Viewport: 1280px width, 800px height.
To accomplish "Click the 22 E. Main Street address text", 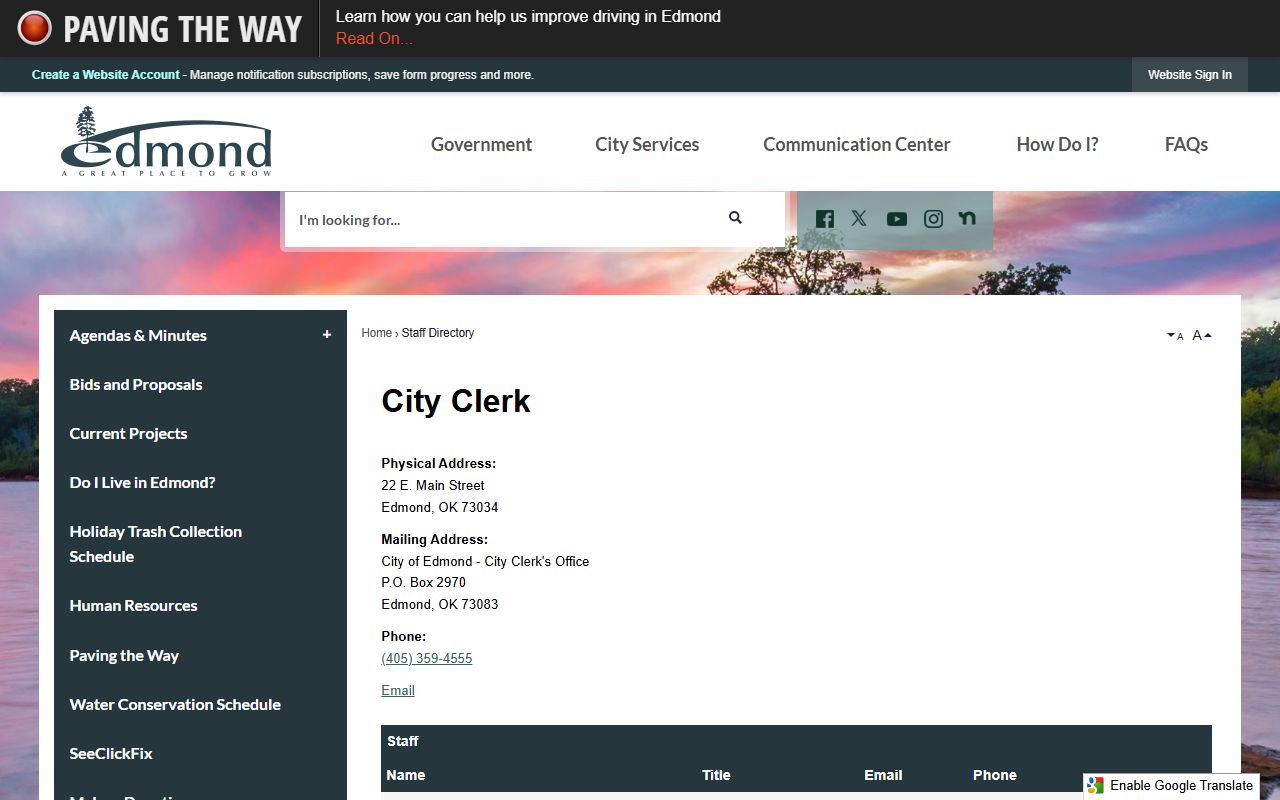I will 433,485.
